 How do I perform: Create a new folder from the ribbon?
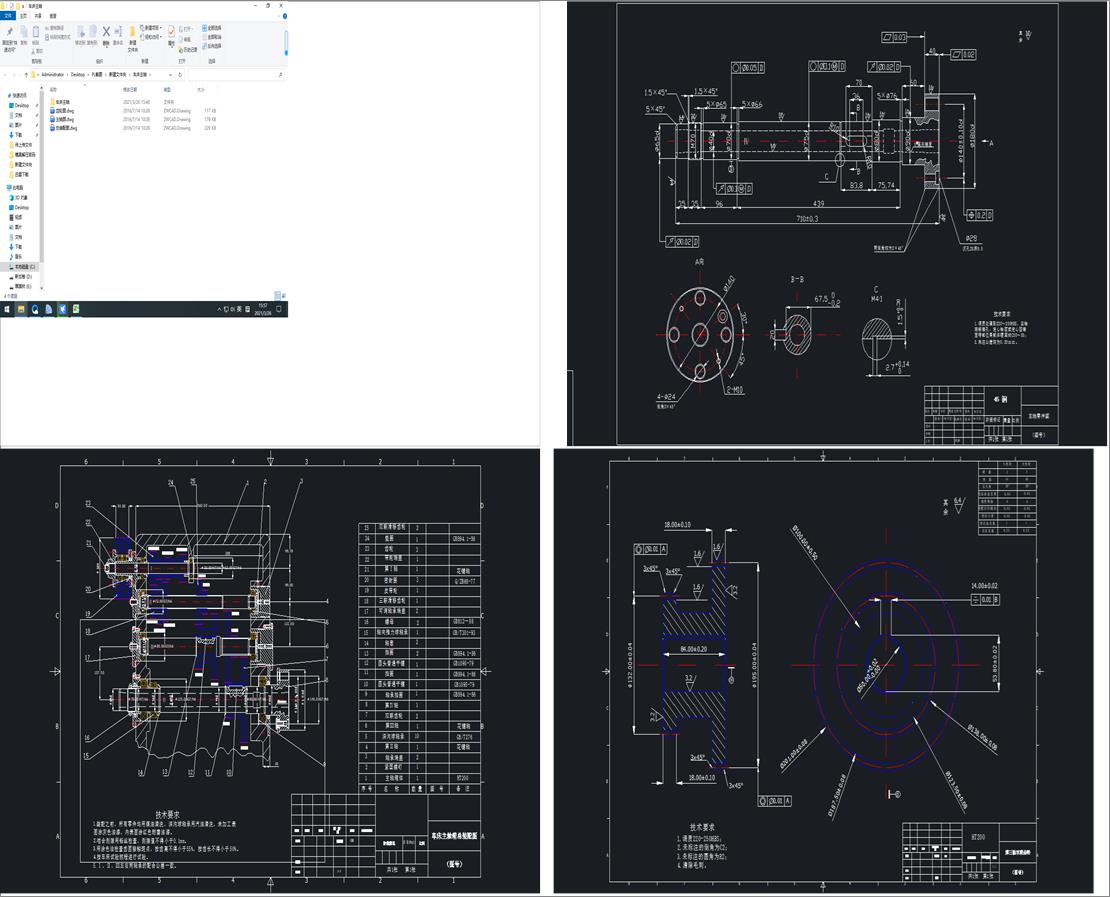[x=132, y=38]
